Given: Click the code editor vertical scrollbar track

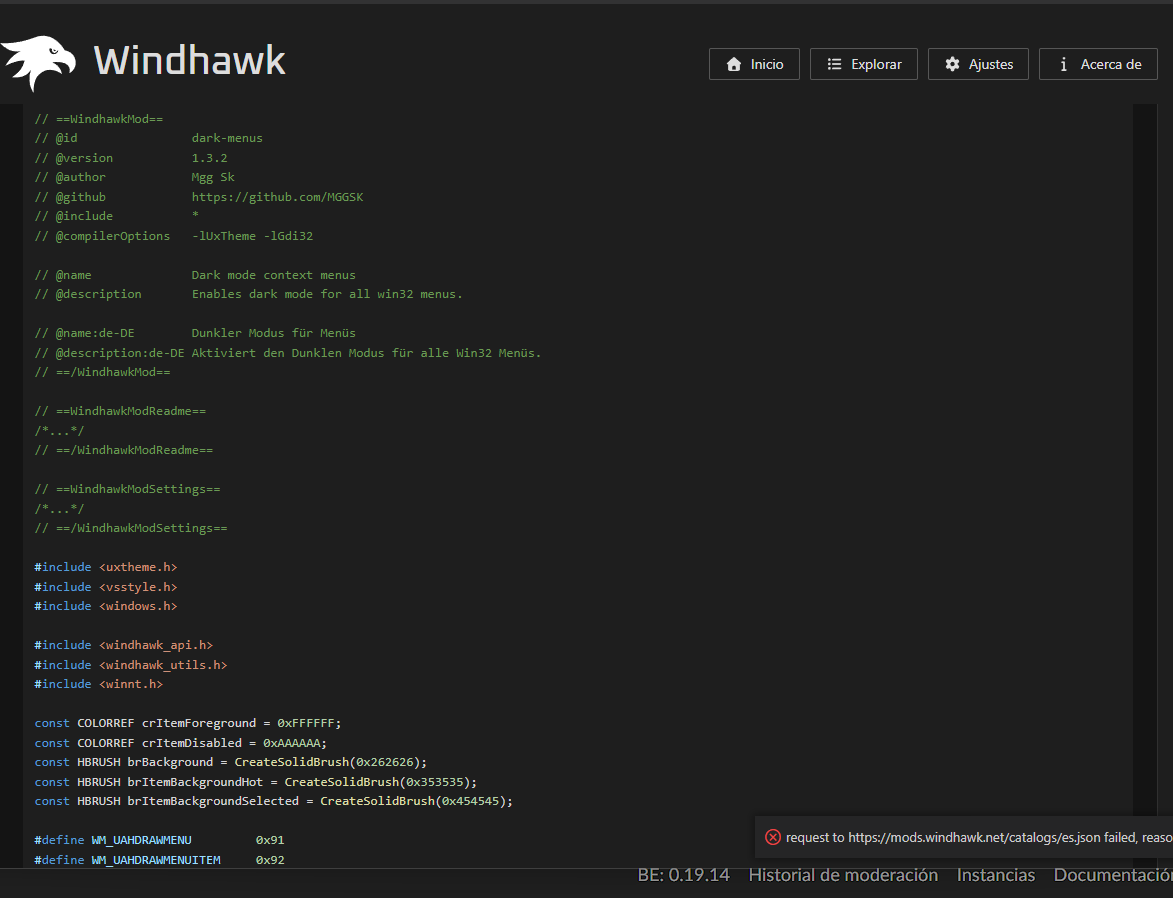Looking at the screenshot, I should coord(1144,450).
